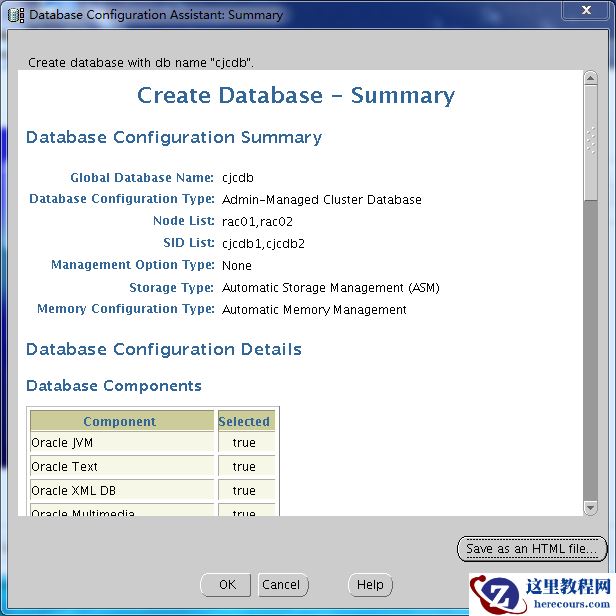Save the summary as an HTML file
The height and width of the screenshot is (616, 616).
532,548
